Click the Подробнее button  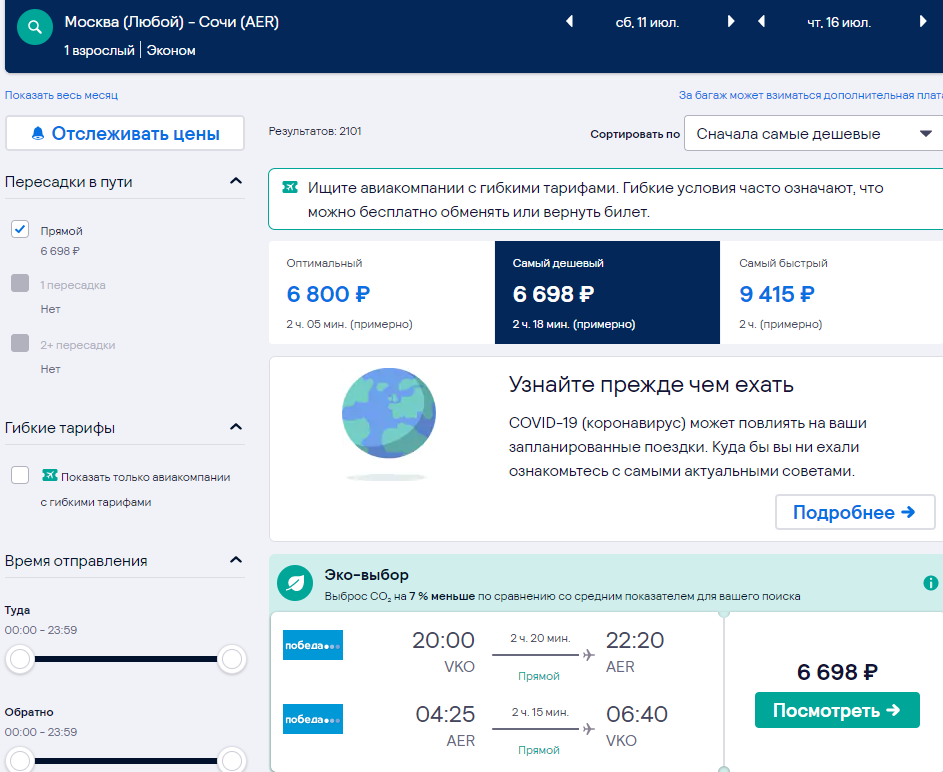click(855, 512)
